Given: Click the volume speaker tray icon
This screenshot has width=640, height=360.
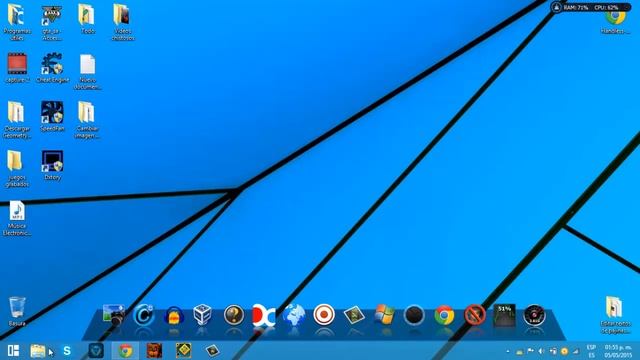Looking at the screenshot, I should [x=541, y=351].
